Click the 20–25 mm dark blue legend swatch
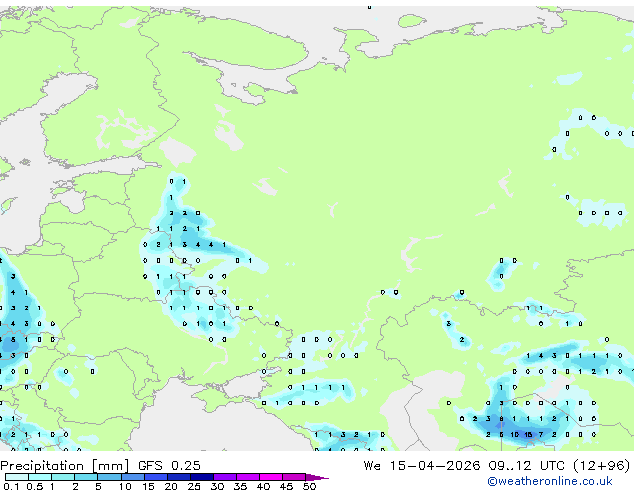 [178, 477]
